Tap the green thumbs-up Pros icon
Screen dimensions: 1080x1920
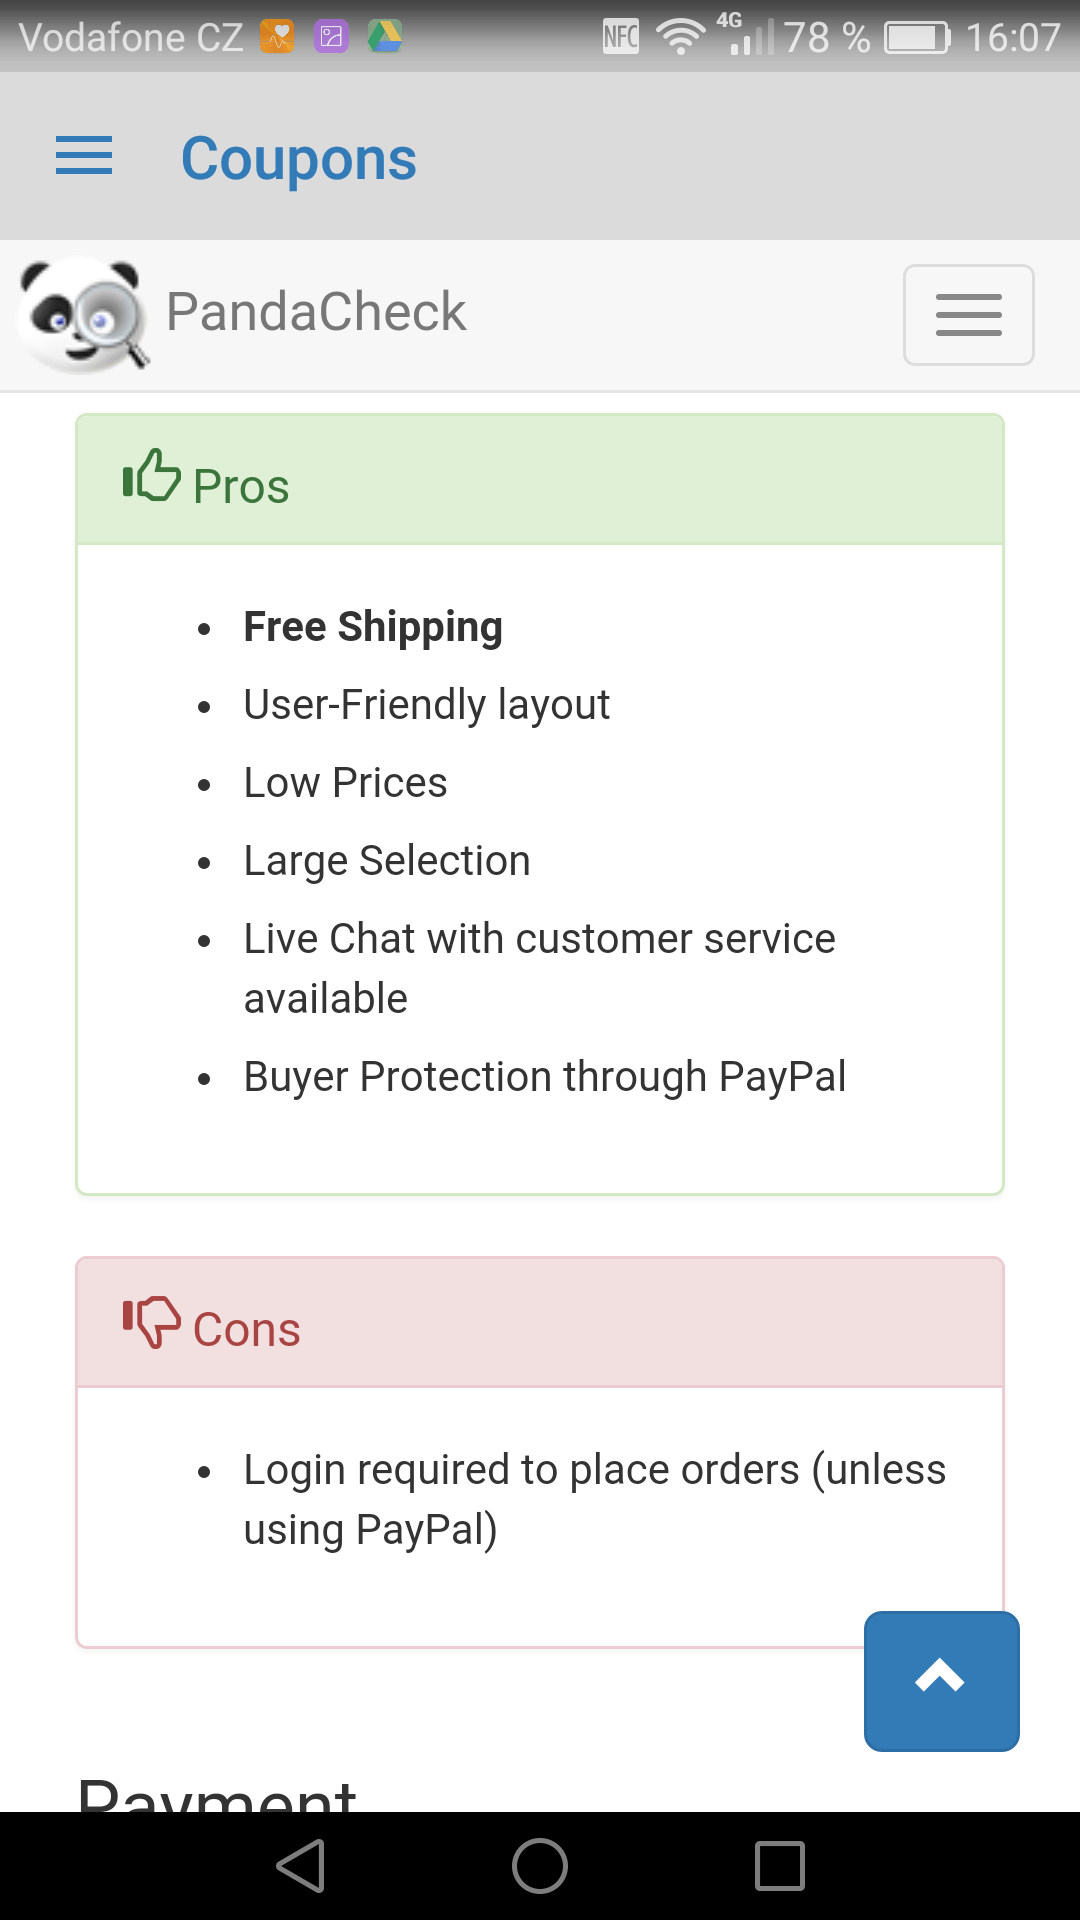pos(152,475)
